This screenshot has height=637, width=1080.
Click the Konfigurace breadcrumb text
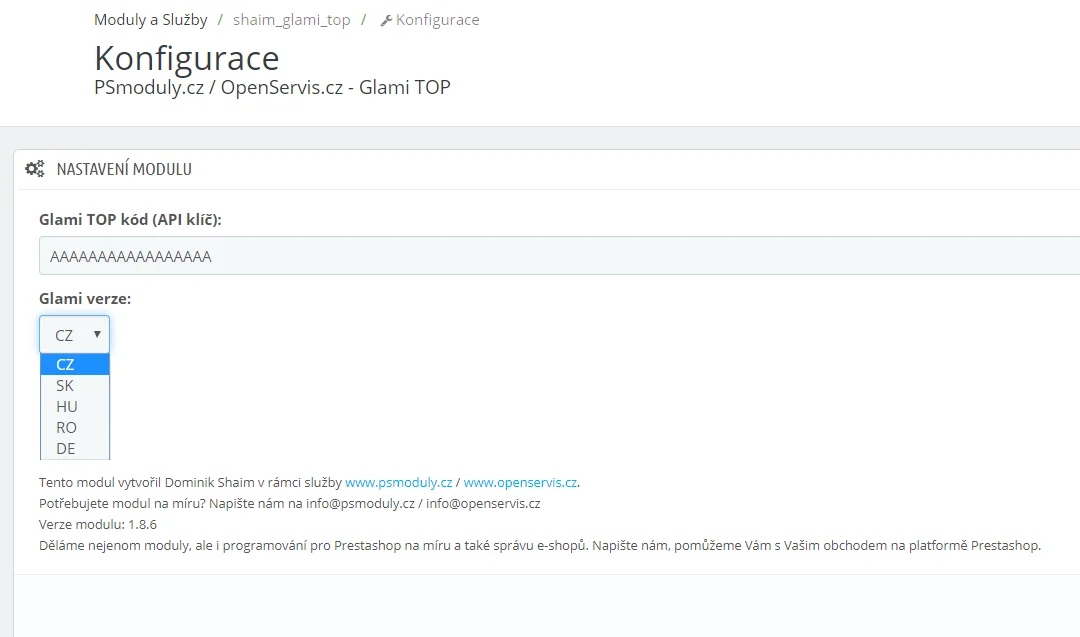pos(437,20)
